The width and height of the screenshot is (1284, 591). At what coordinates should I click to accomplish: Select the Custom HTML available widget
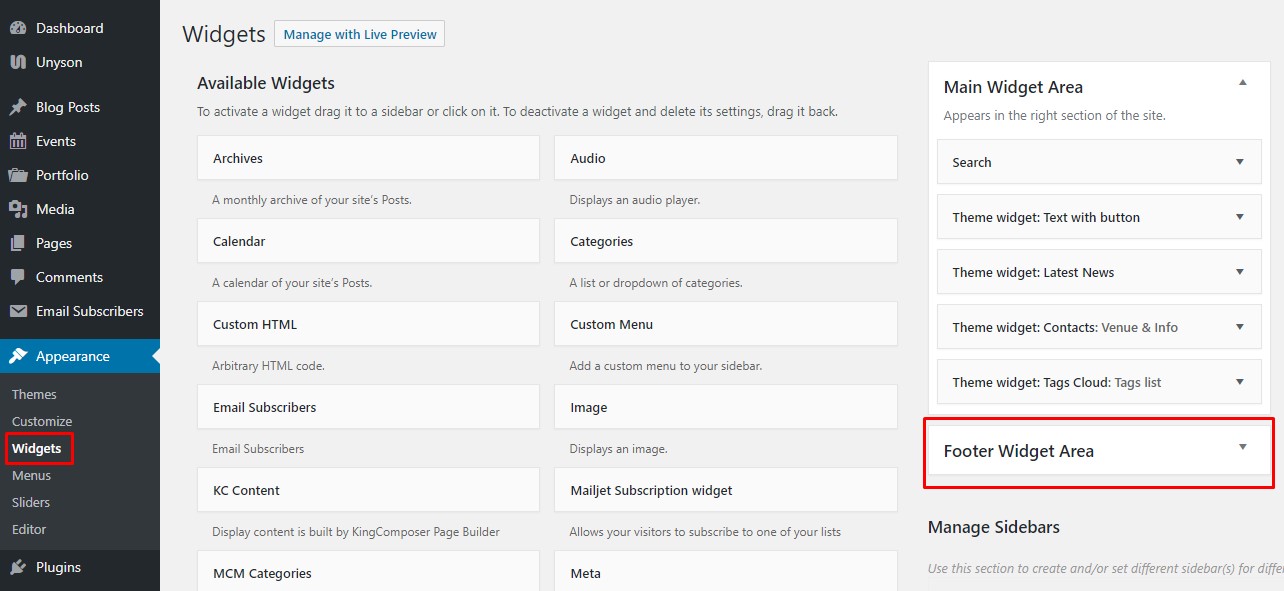368,325
